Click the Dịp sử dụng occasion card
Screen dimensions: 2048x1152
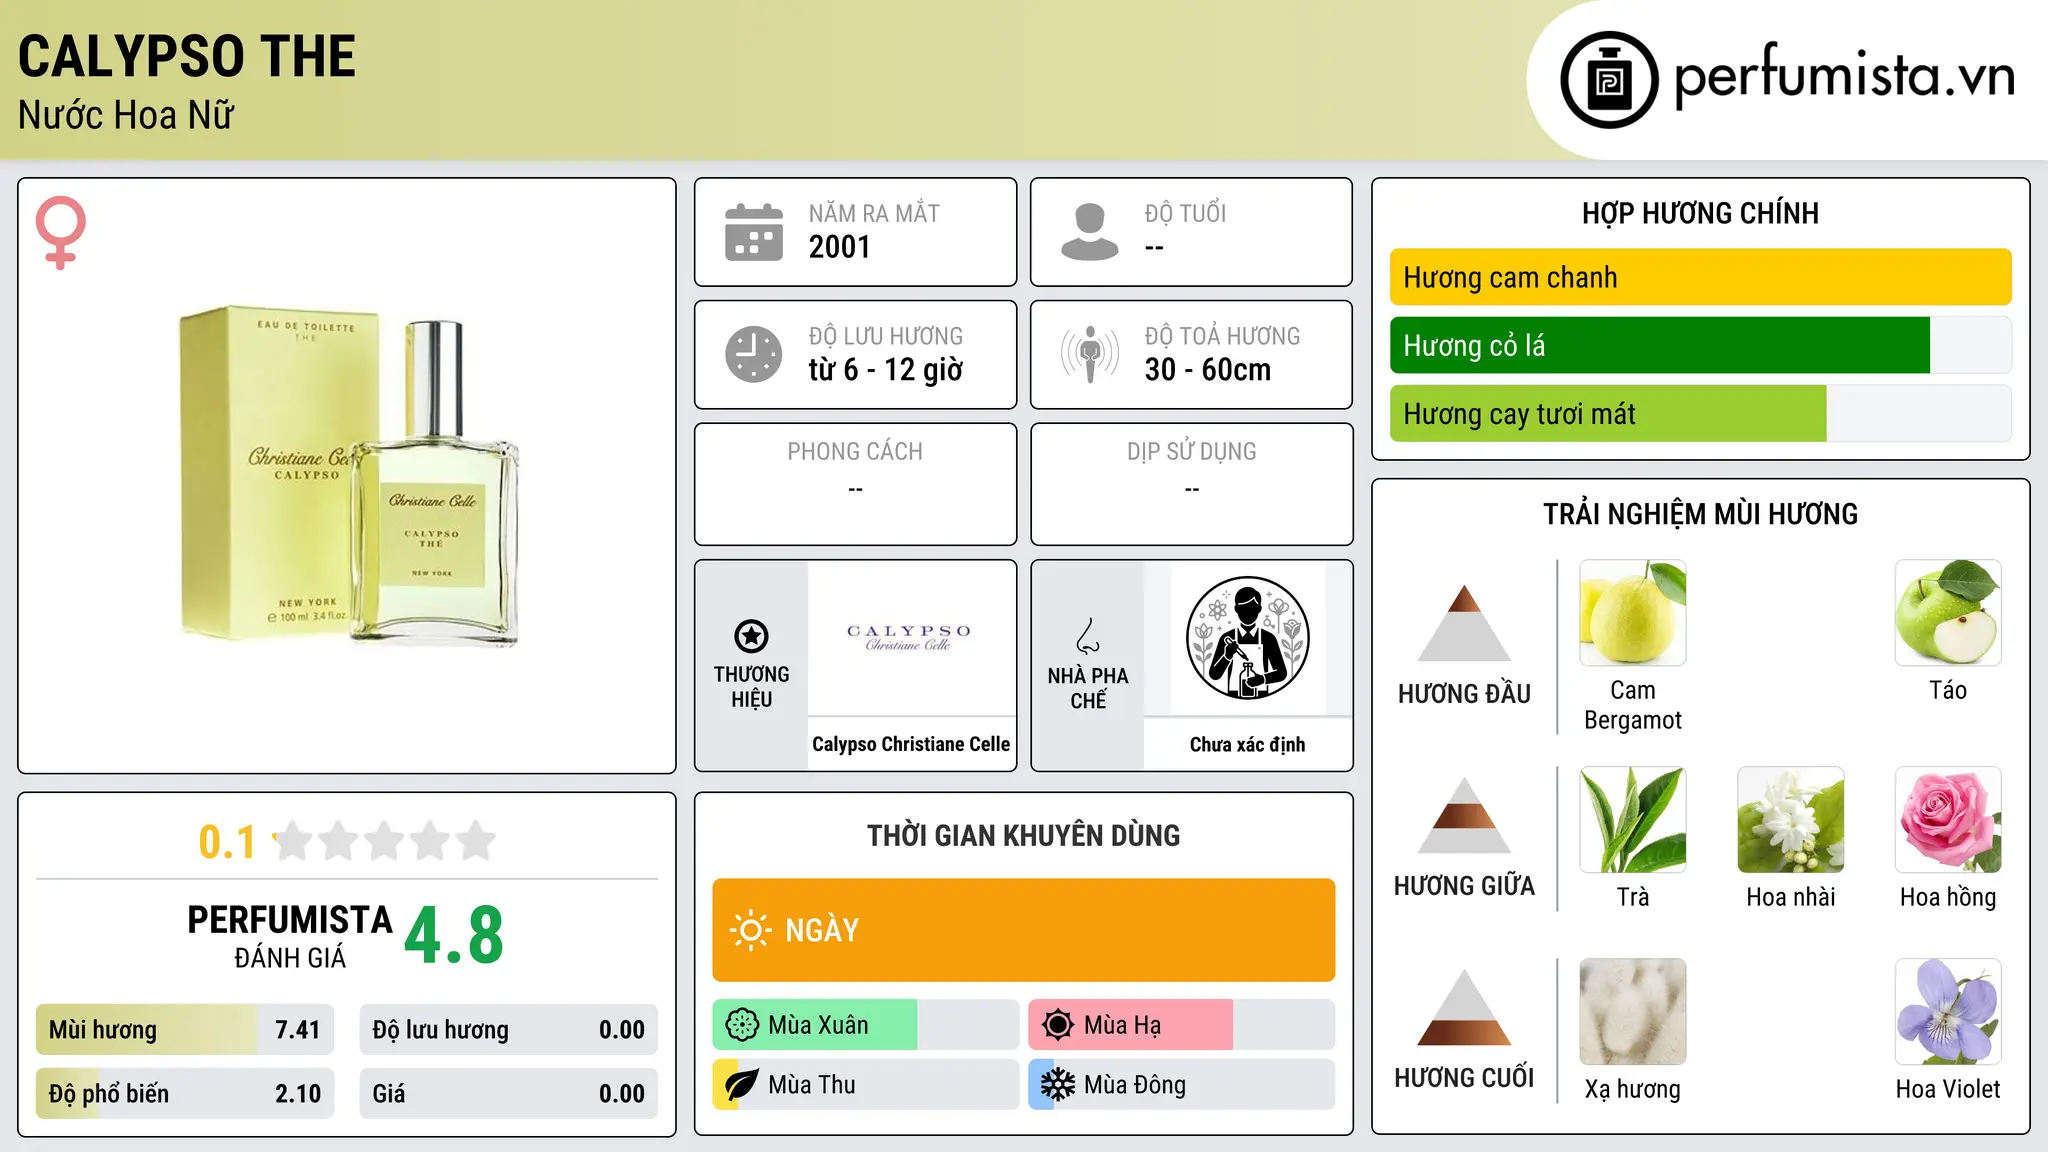(x=1191, y=484)
